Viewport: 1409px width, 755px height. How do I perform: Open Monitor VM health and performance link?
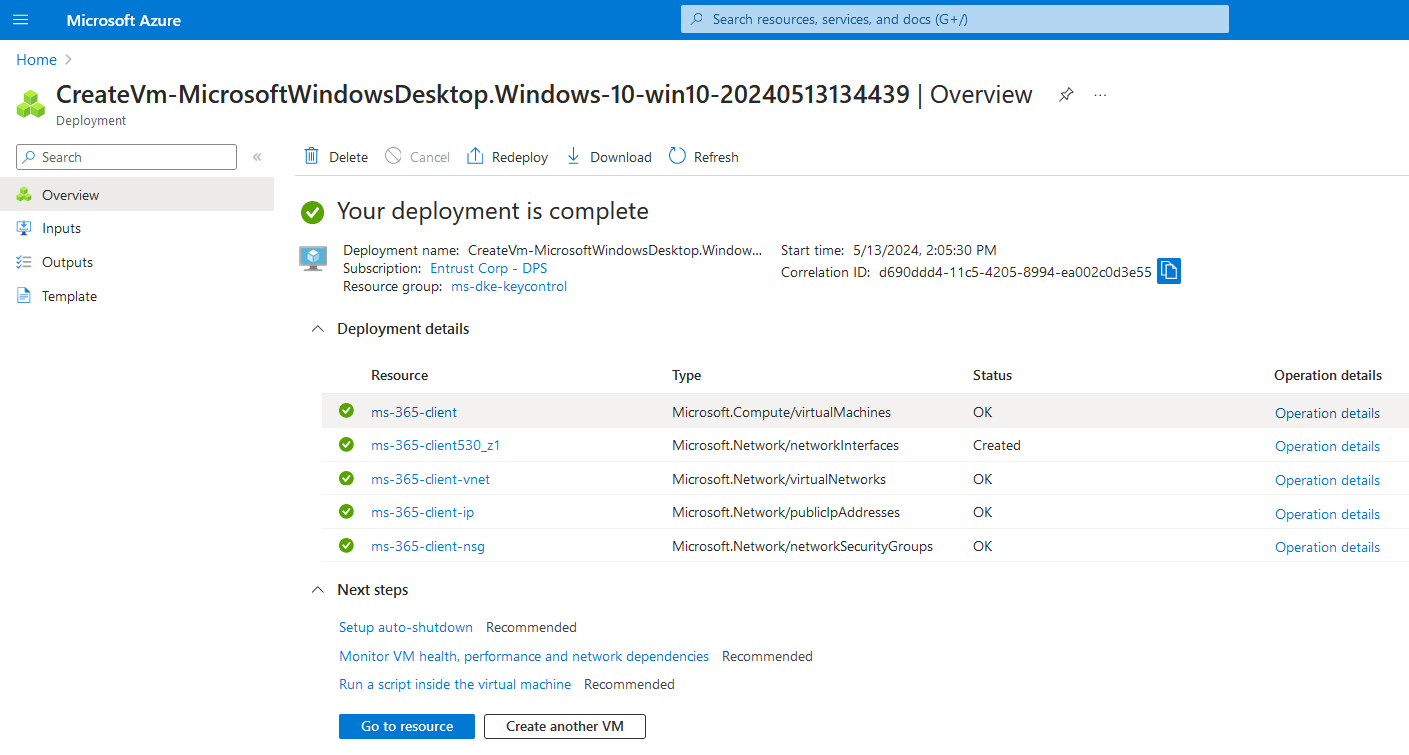(524, 656)
